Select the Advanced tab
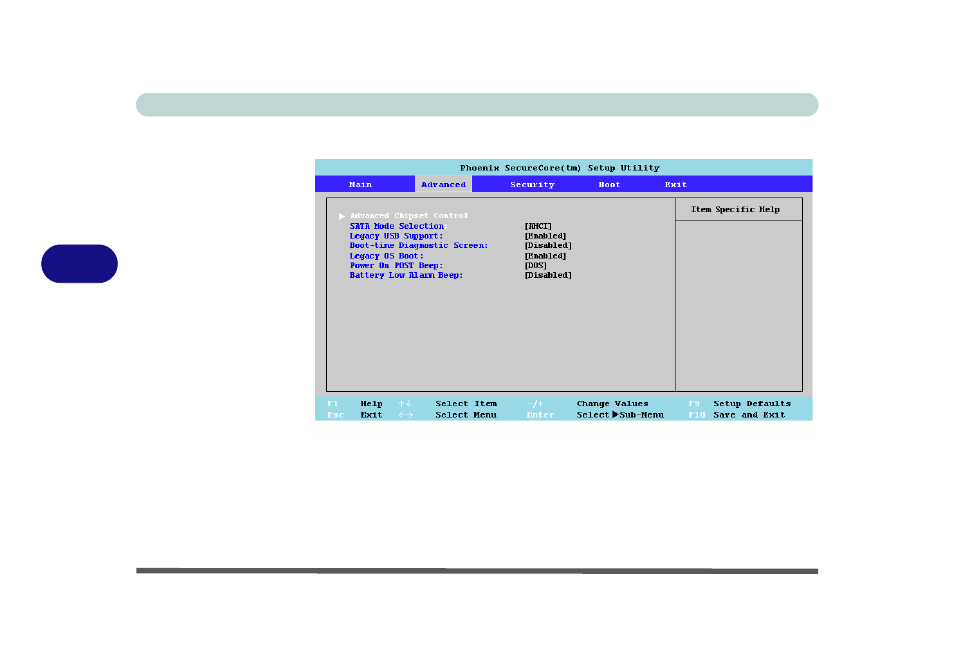This screenshot has width=954, height=672. pos(444,184)
